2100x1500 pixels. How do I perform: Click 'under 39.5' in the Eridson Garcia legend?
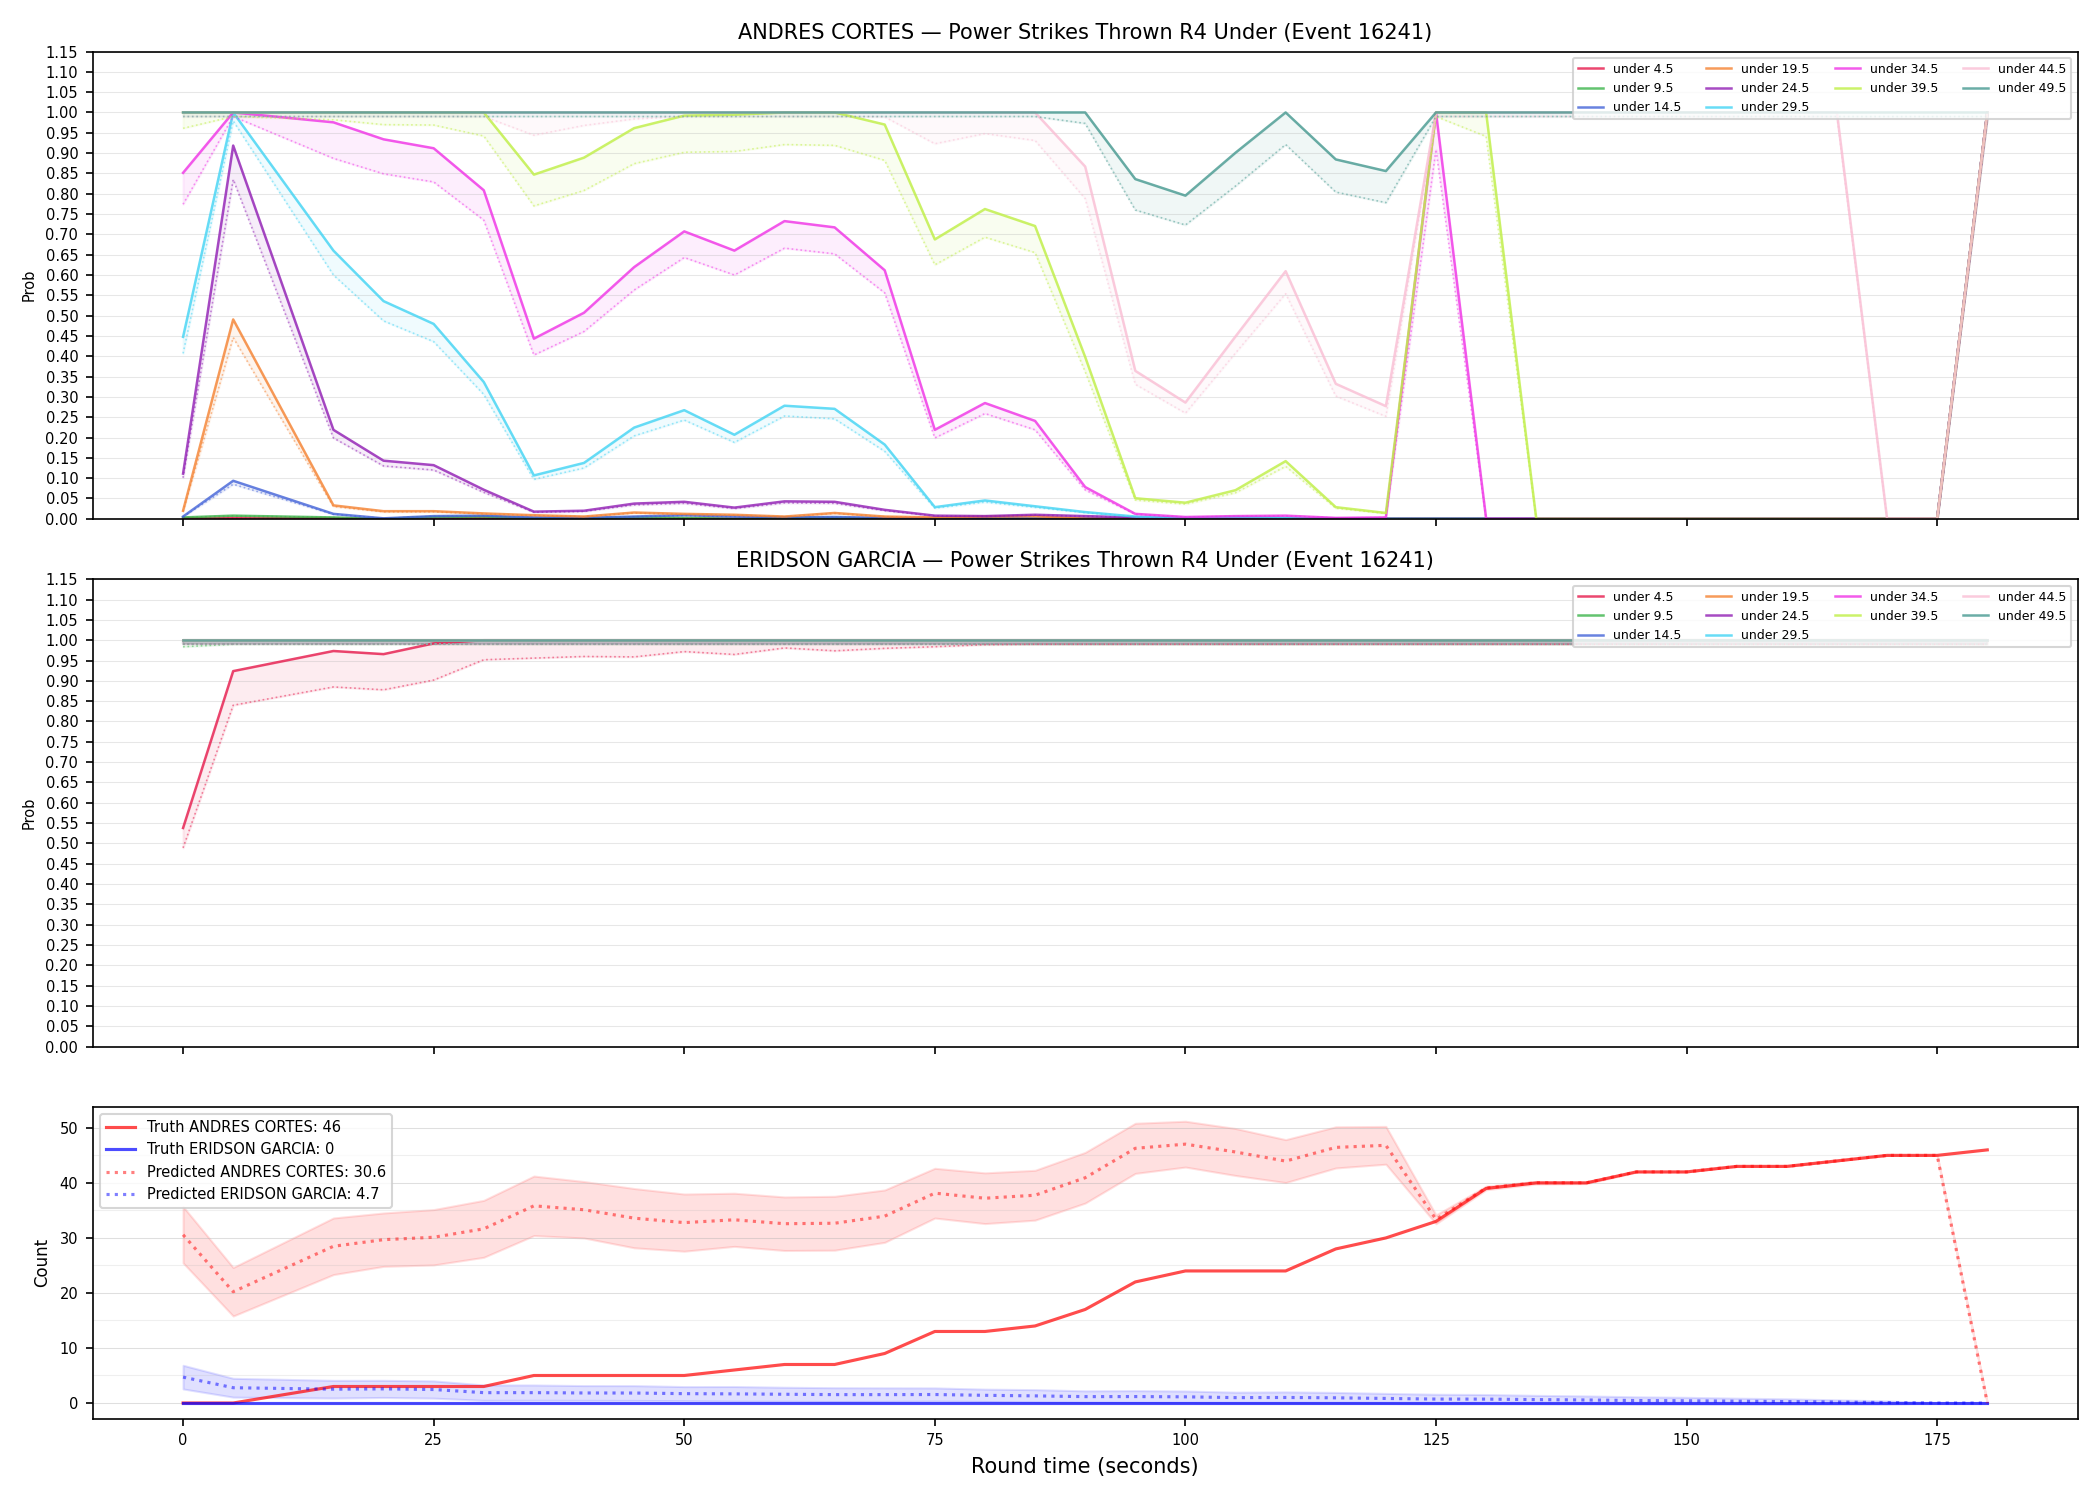[x=1903, y=616]
